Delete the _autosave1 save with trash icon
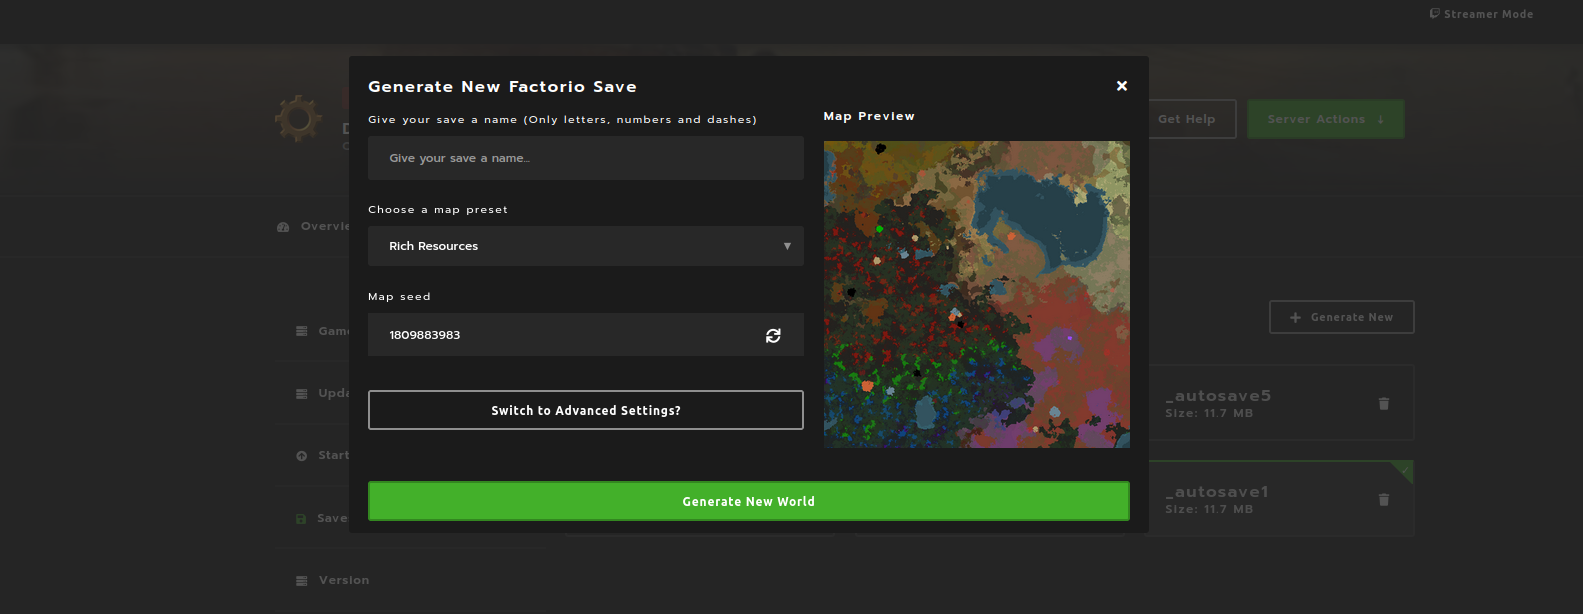The image size is (1583, 614). click(1384, 500)
